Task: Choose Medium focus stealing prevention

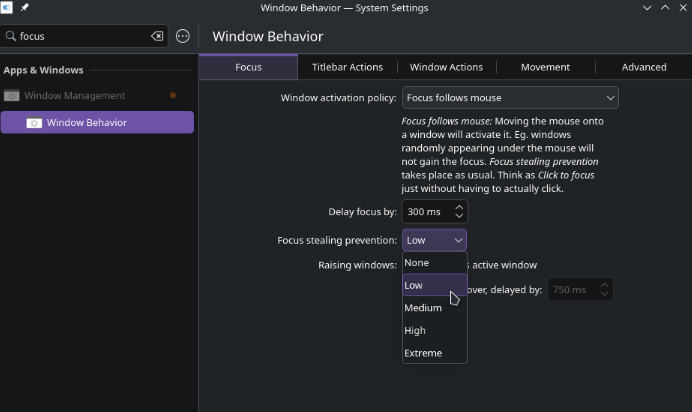Action: pos(423,308)
